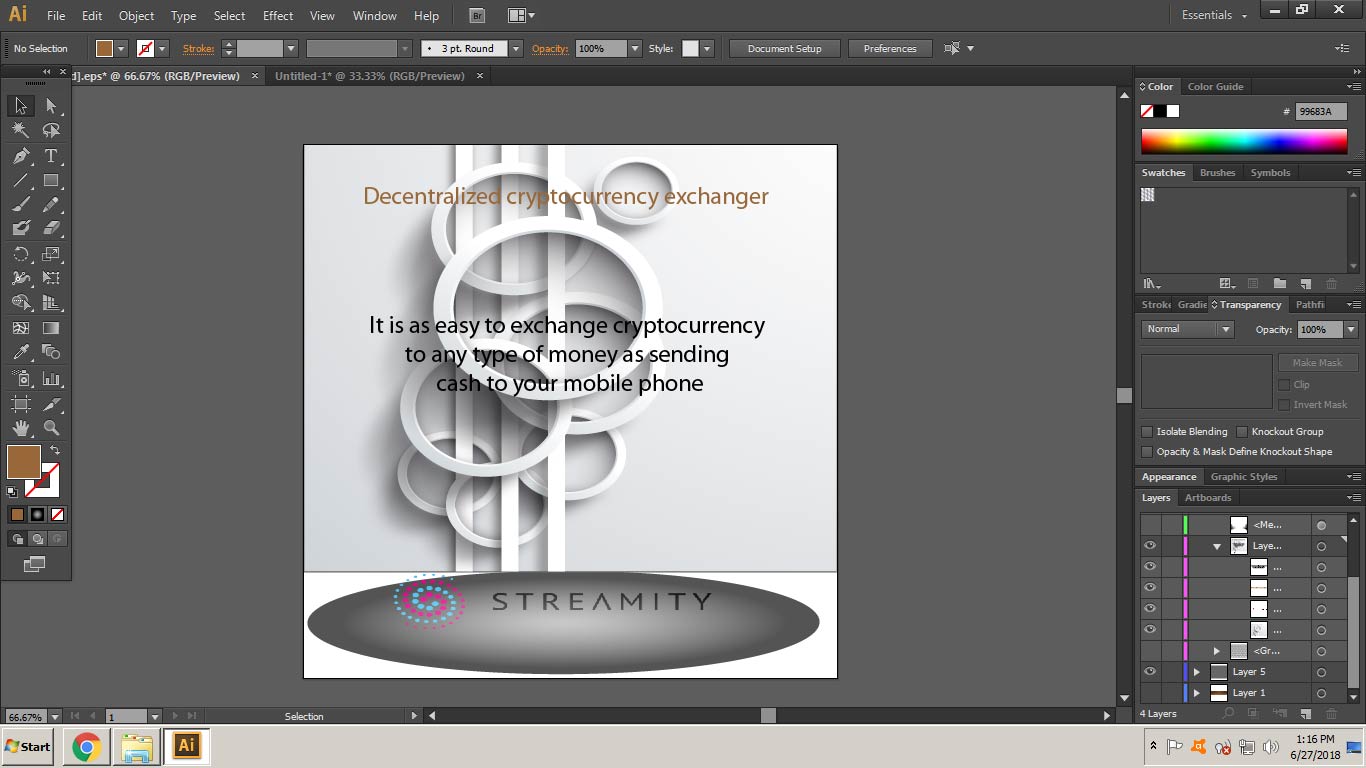The width and height of the screenshot is (1366, 768).
Task: Expand Layer 1 in the Layers panel
Action: [x=1196, y=693]
